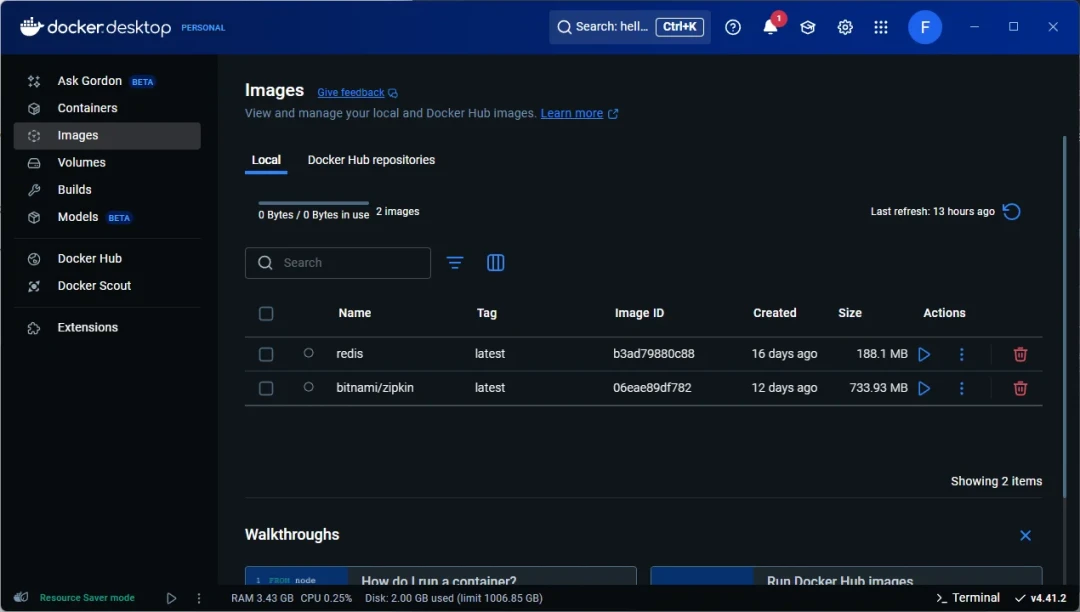Close the Walkthroughs section
The height and width of the screenshot is (612, 1080).
(x=1025, y=536)
